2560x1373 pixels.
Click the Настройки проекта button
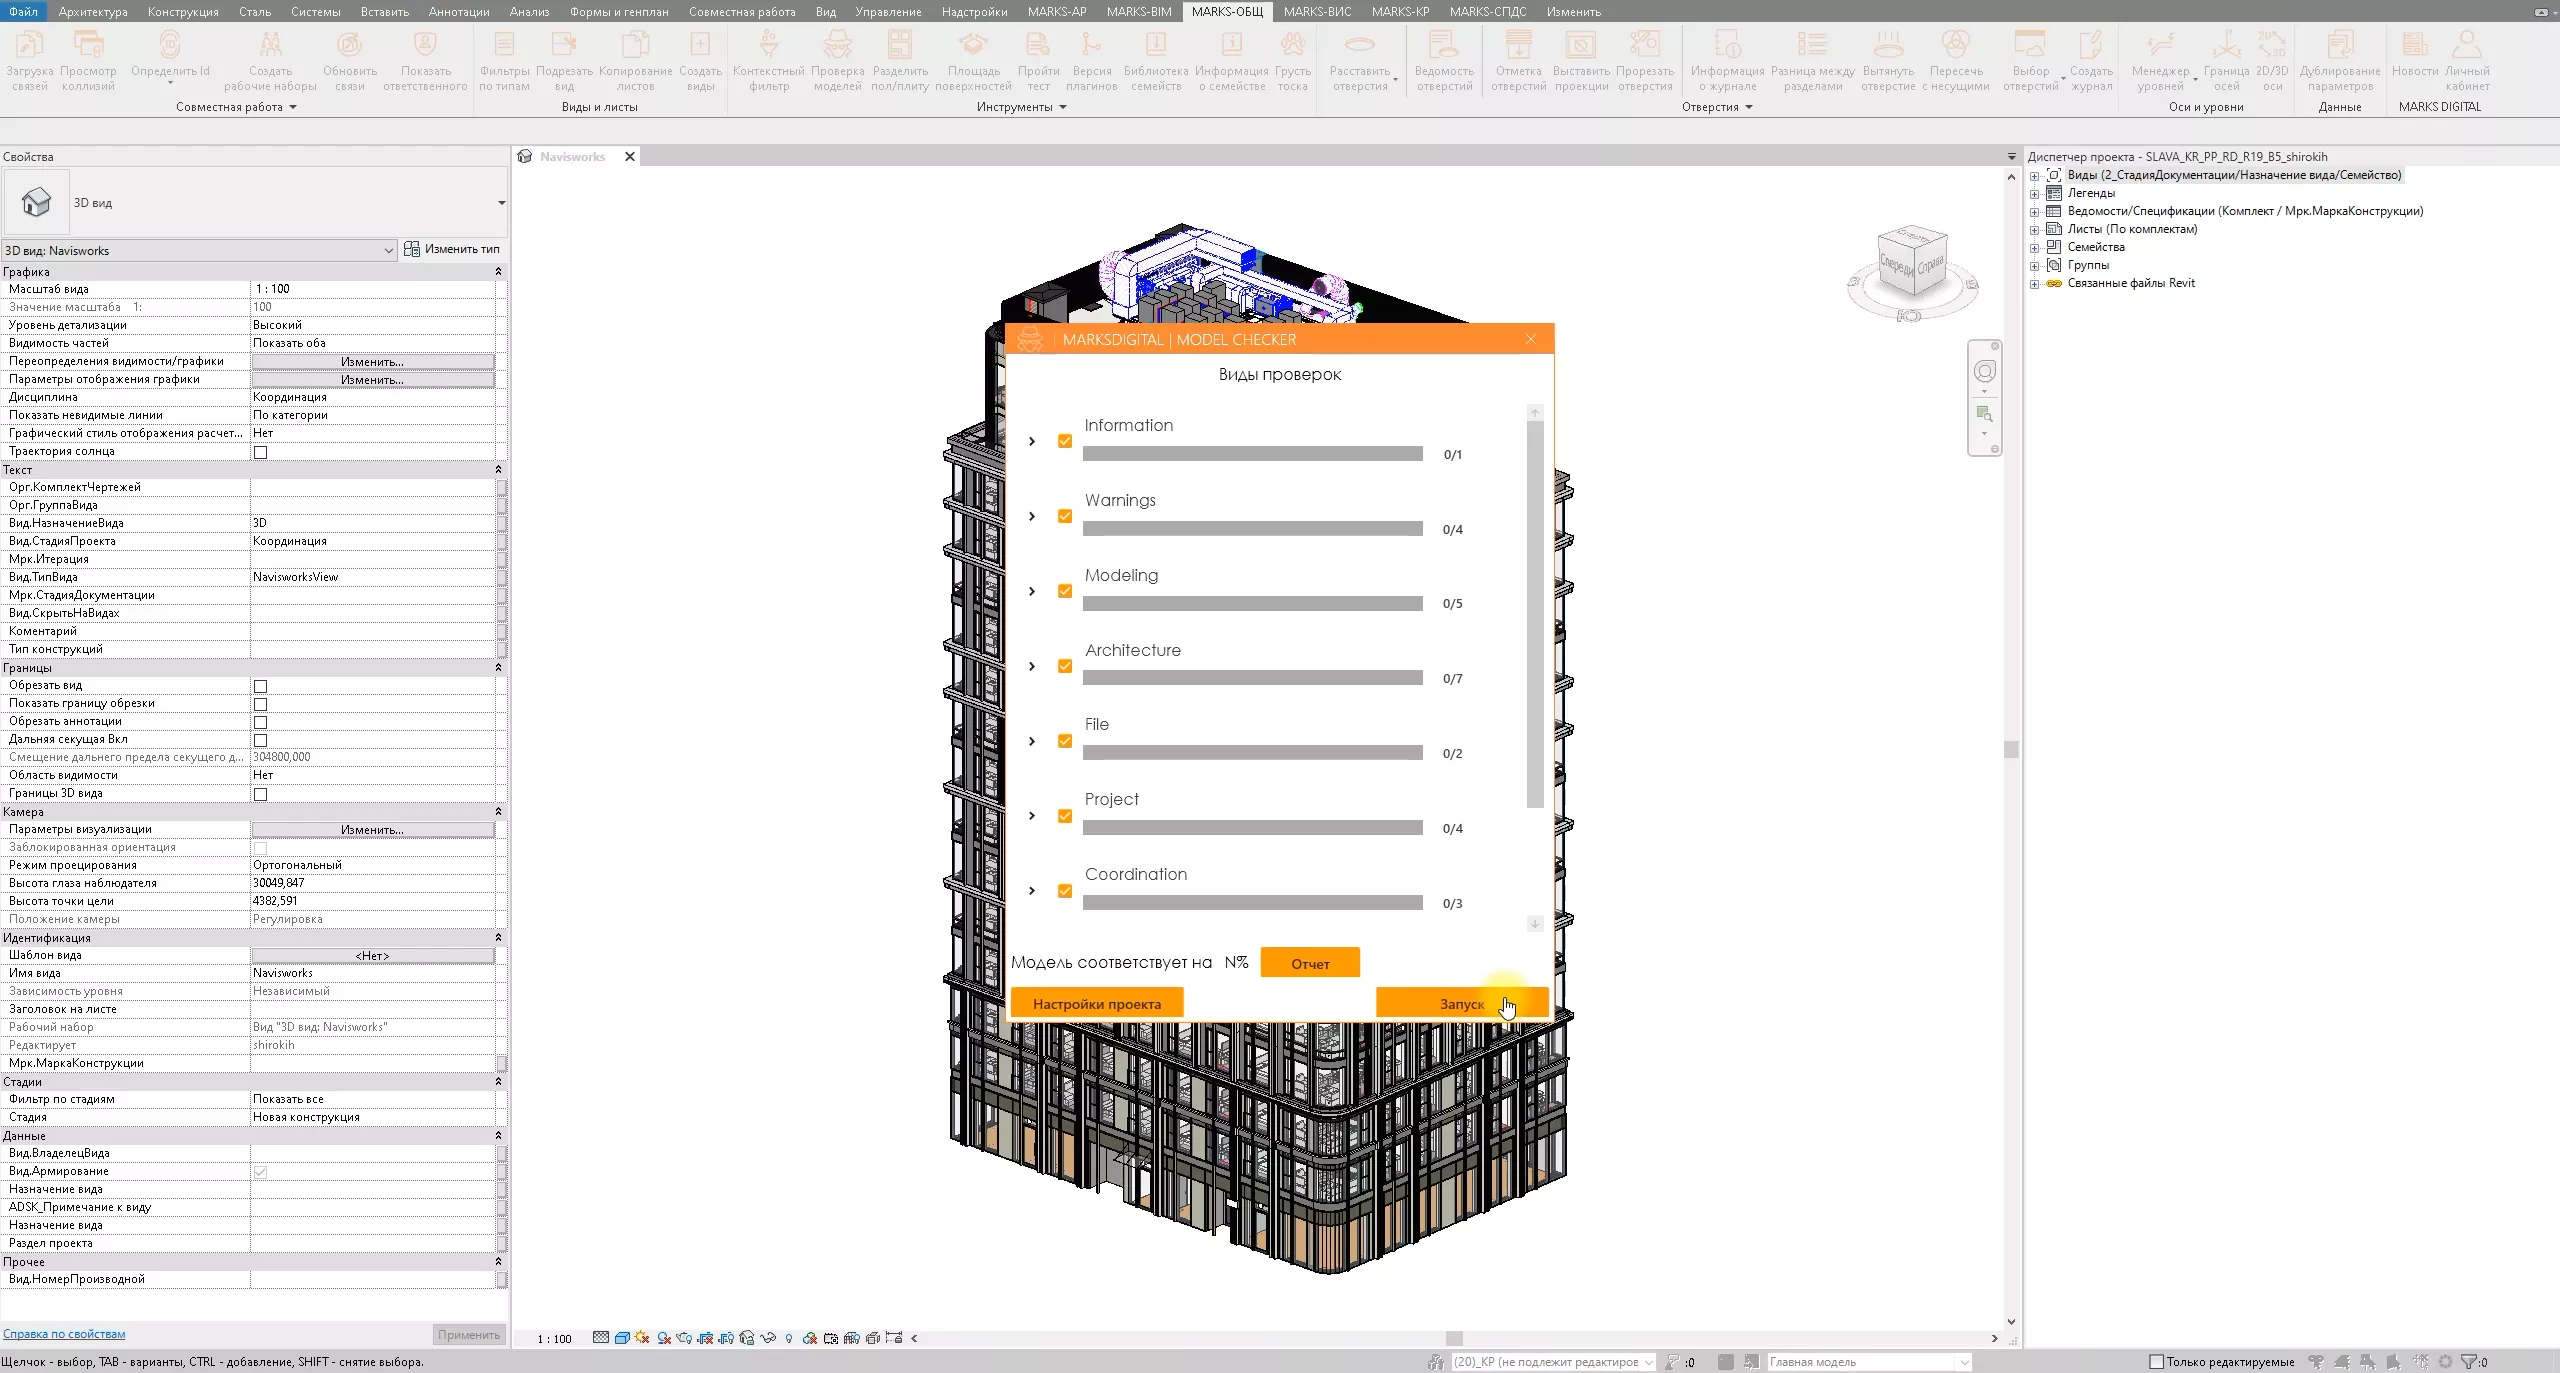click(1096, 1003)
